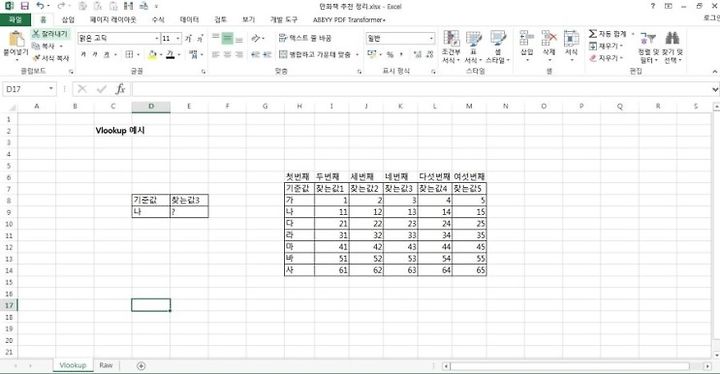
Task: Click increase indent icon
Action: click(x=267, y=55)
